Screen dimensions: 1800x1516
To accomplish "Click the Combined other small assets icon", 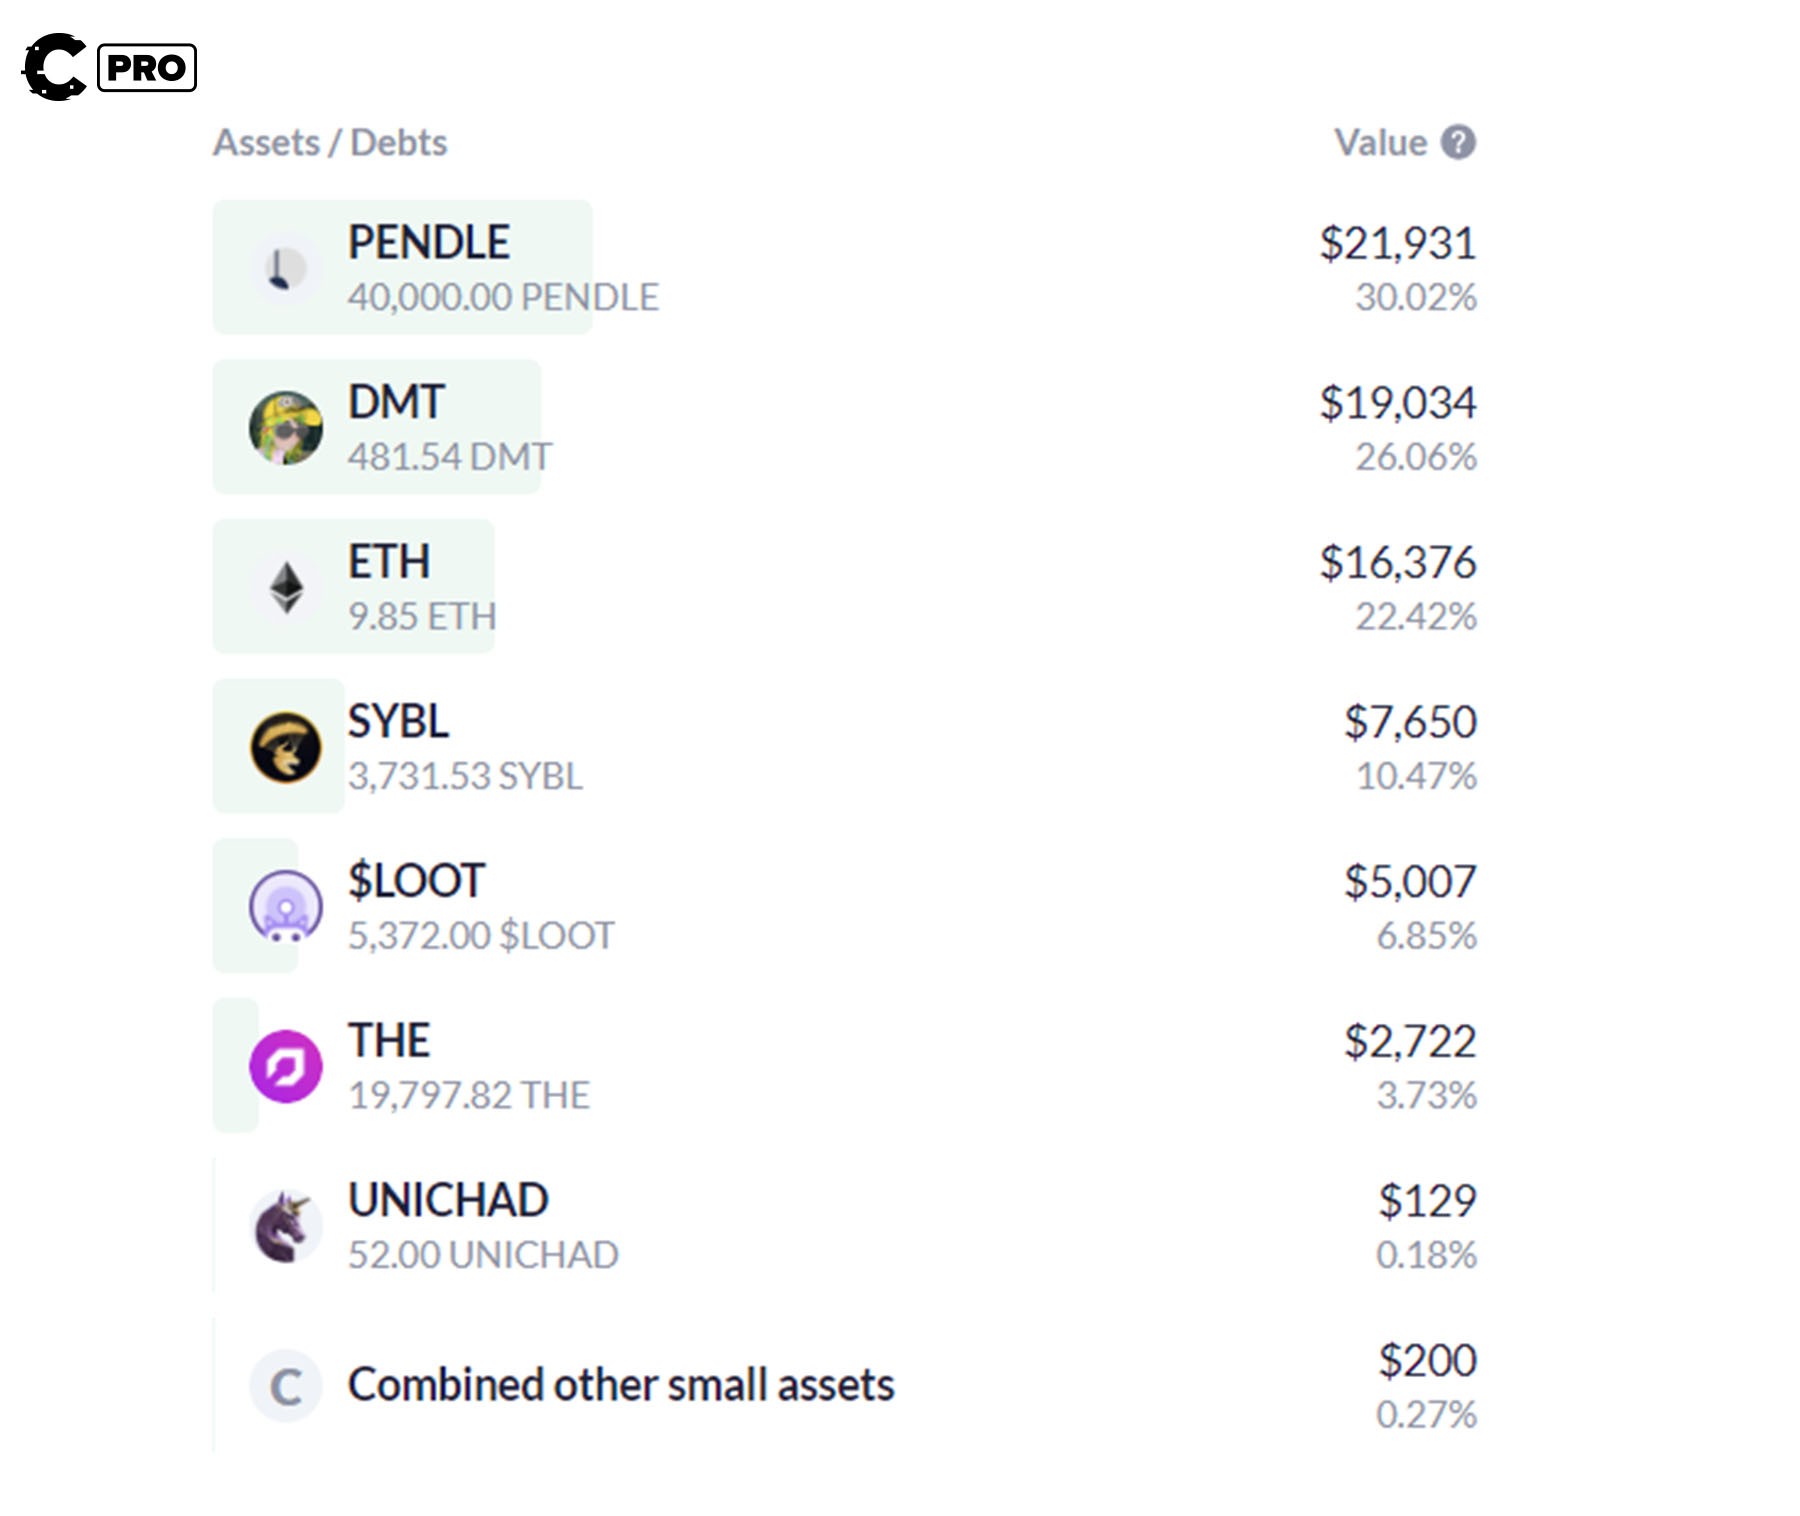I will pyautogui.click(x=286, y=1386).
